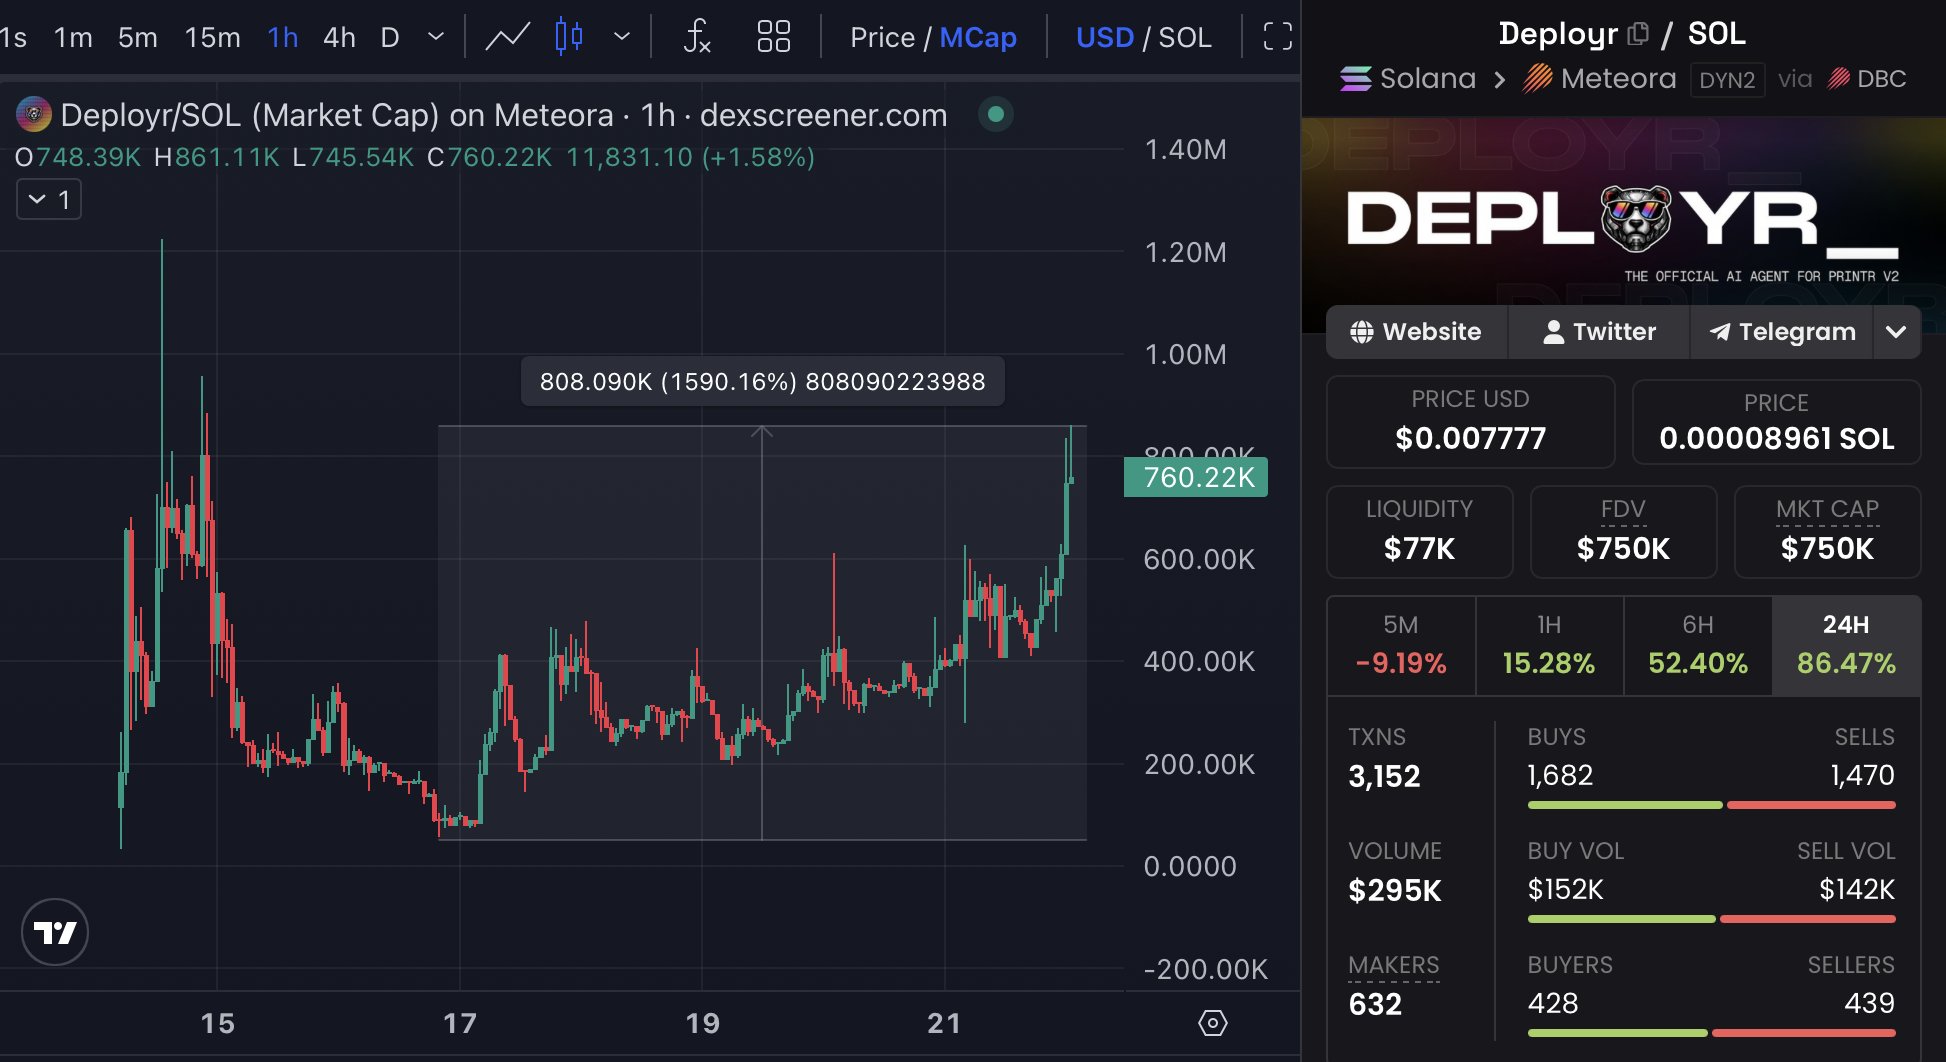Enter fullscreen chart mode
Screen dimensions: 1946x1062
click(x=1278, y=37)
